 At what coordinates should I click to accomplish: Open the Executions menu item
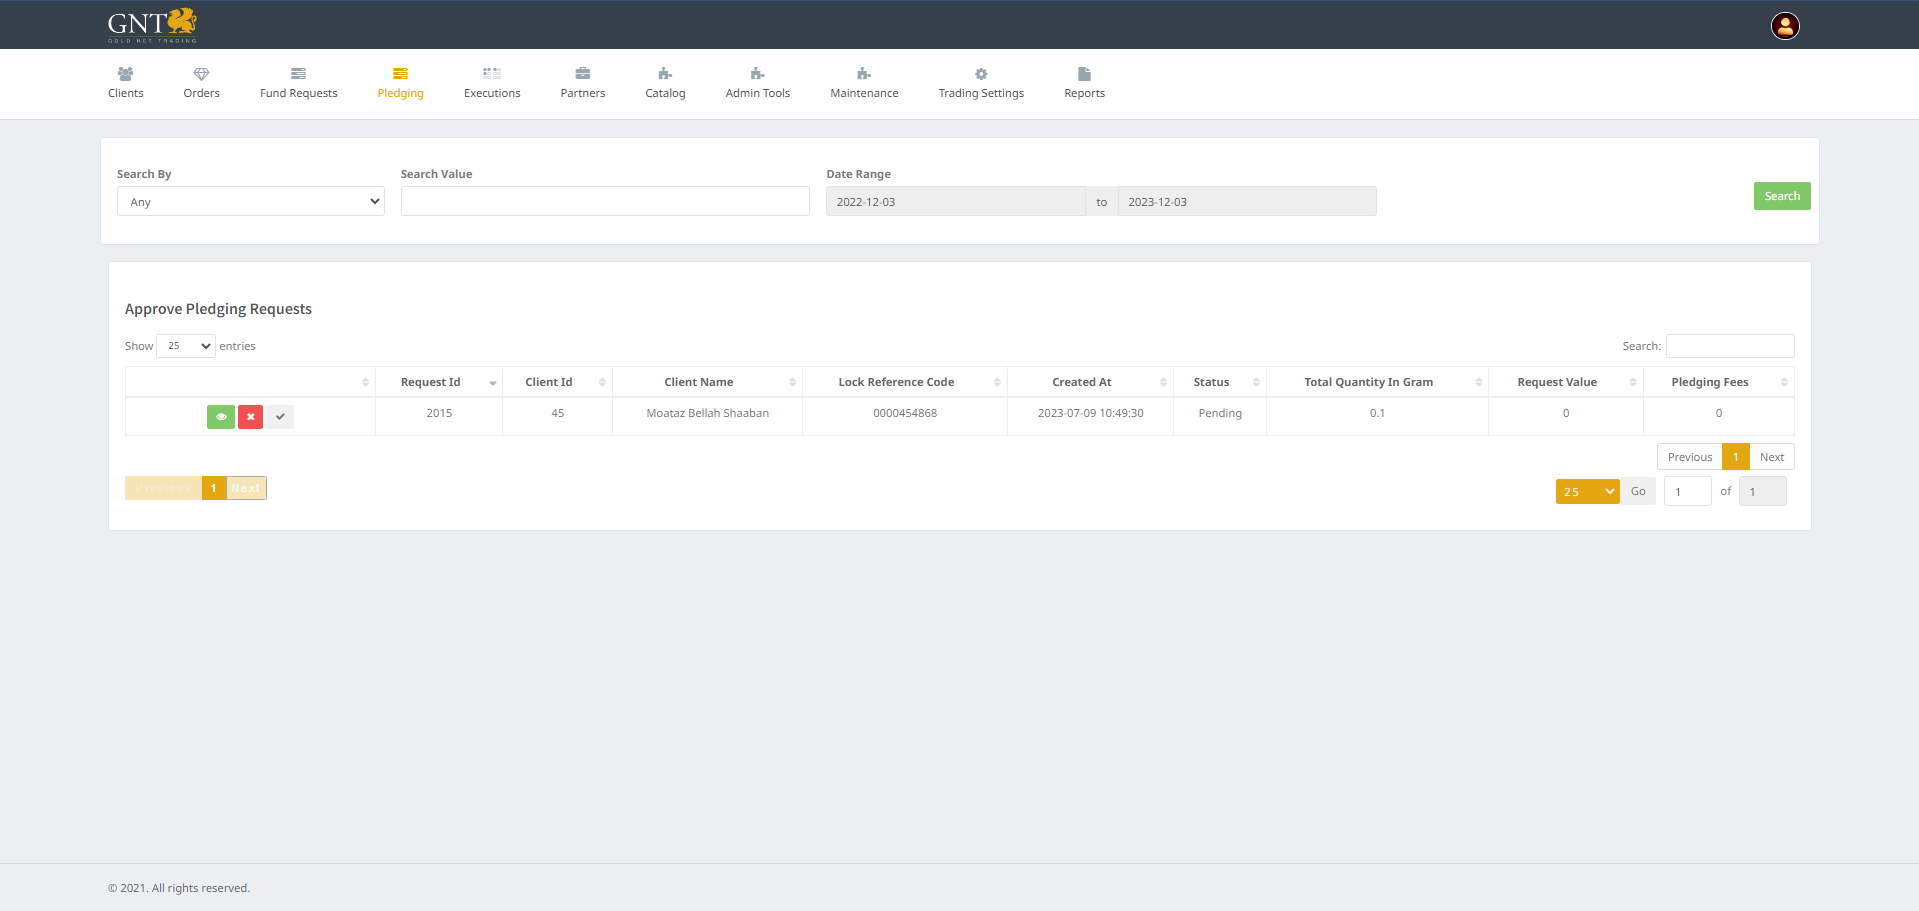(492, 82)
